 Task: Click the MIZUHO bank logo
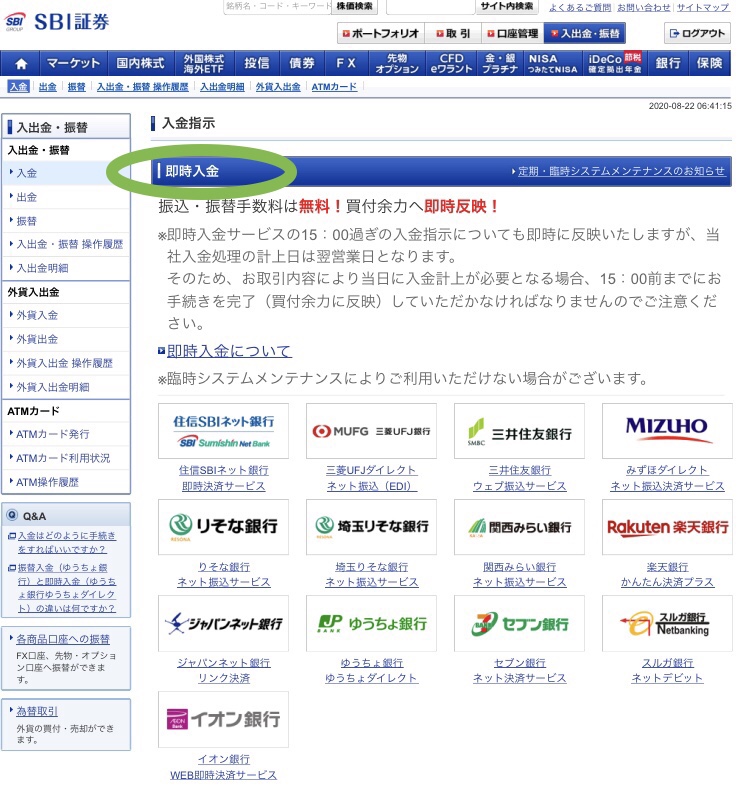click(x=667, y=431)
